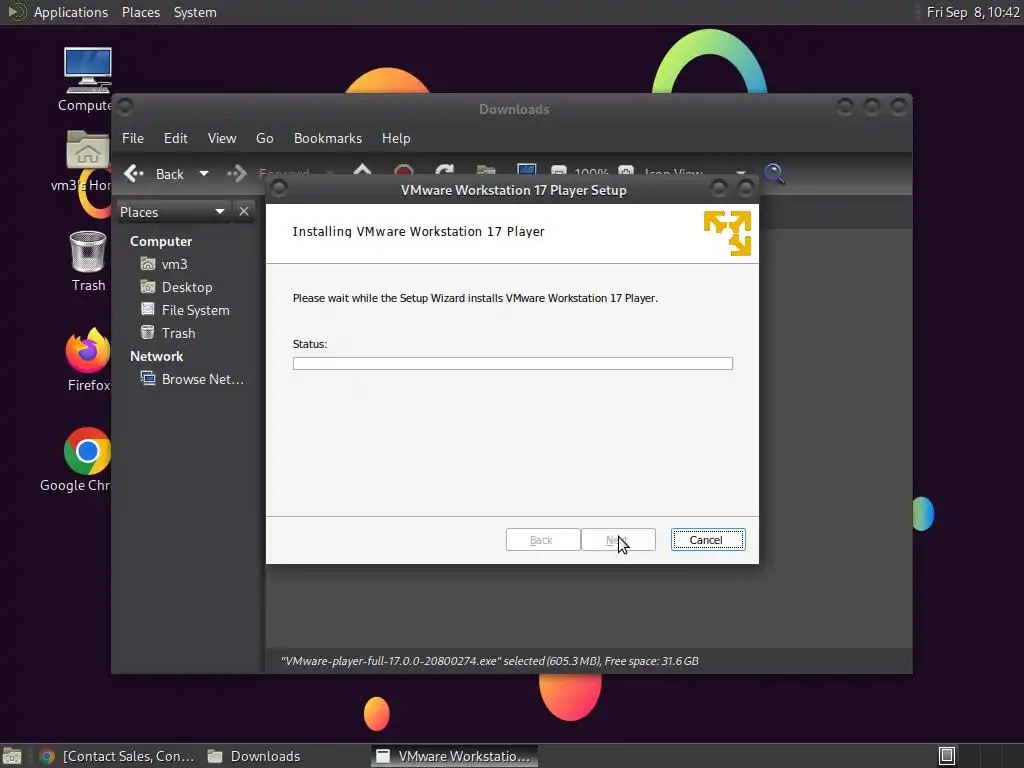Click the Forward arrow icon in toolbar
Screen dimensions: 1024x768
[x=237, y=174]
